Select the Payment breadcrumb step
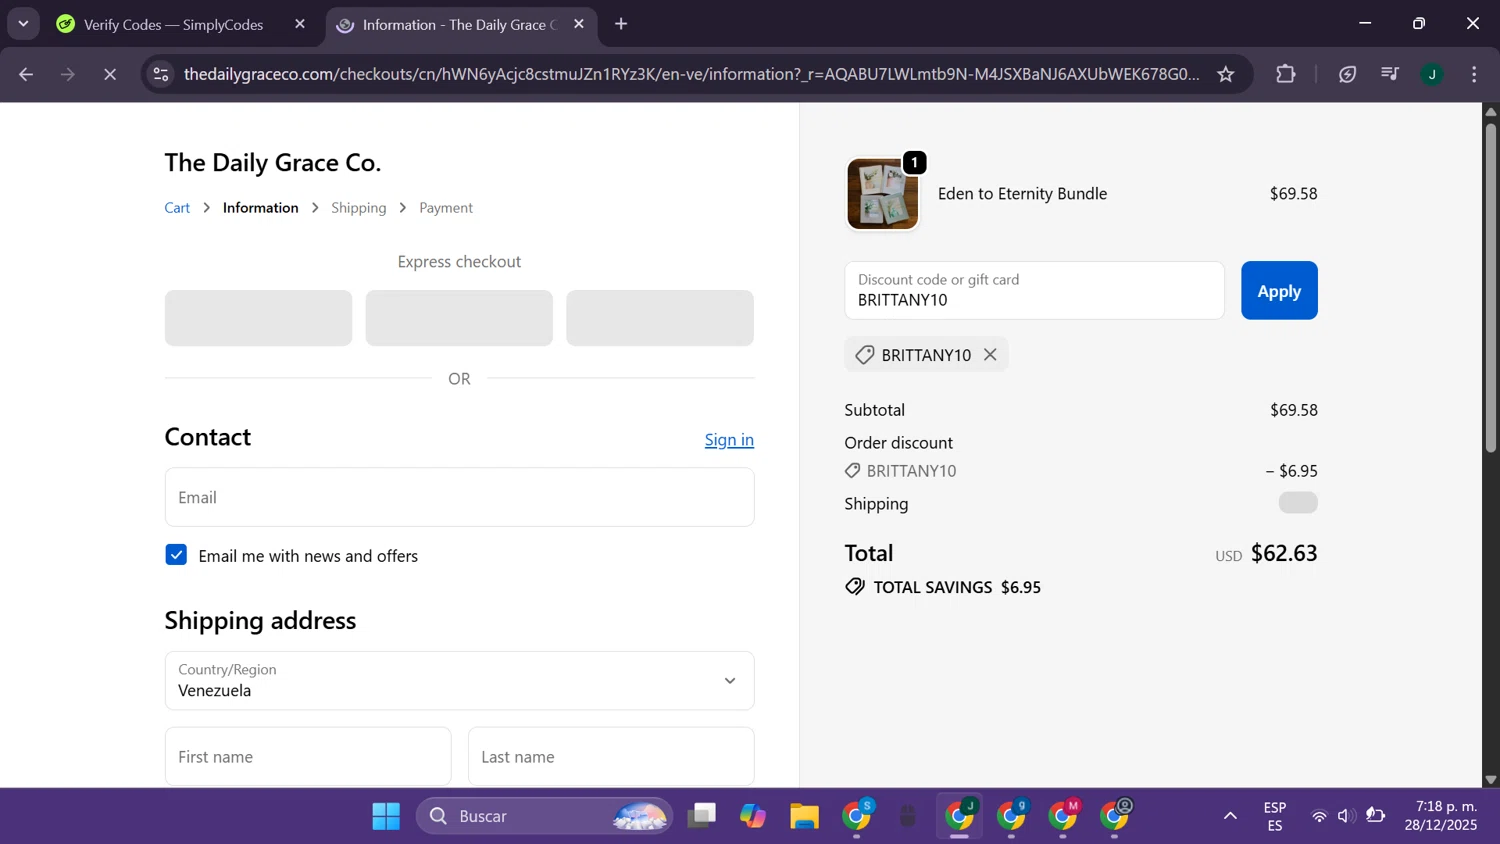1500x844 pixels. click(x=446, y=208)
